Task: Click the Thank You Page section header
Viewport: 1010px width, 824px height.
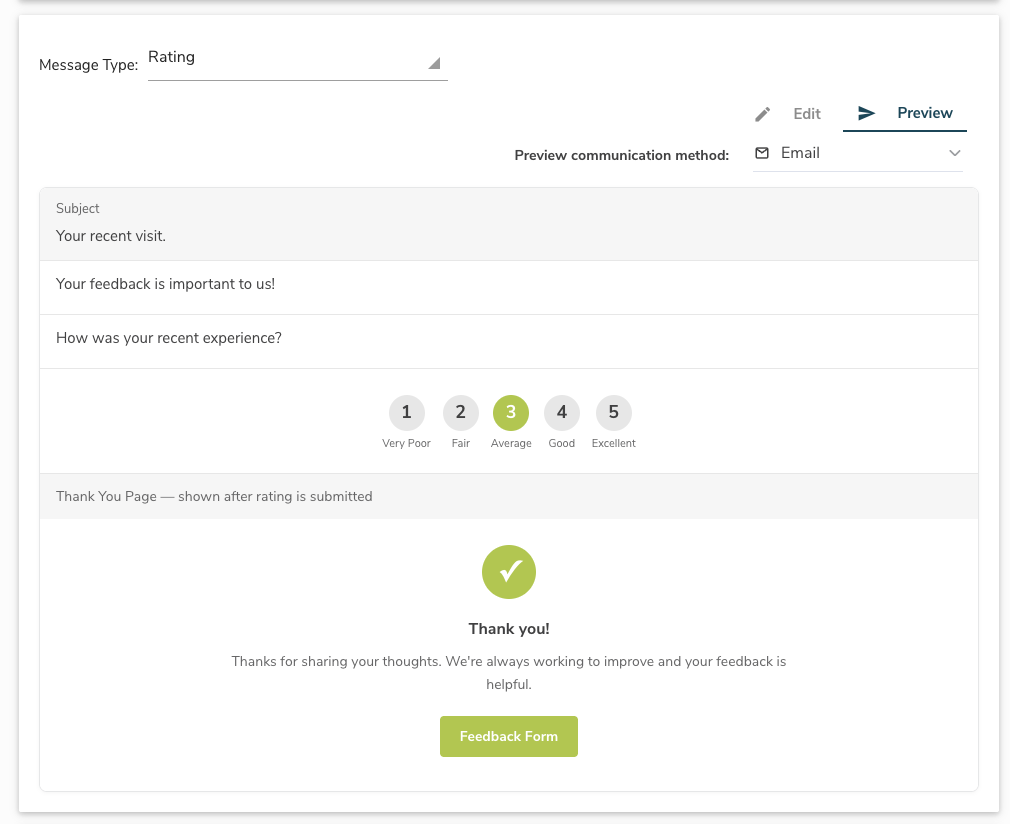Action: 214,496
